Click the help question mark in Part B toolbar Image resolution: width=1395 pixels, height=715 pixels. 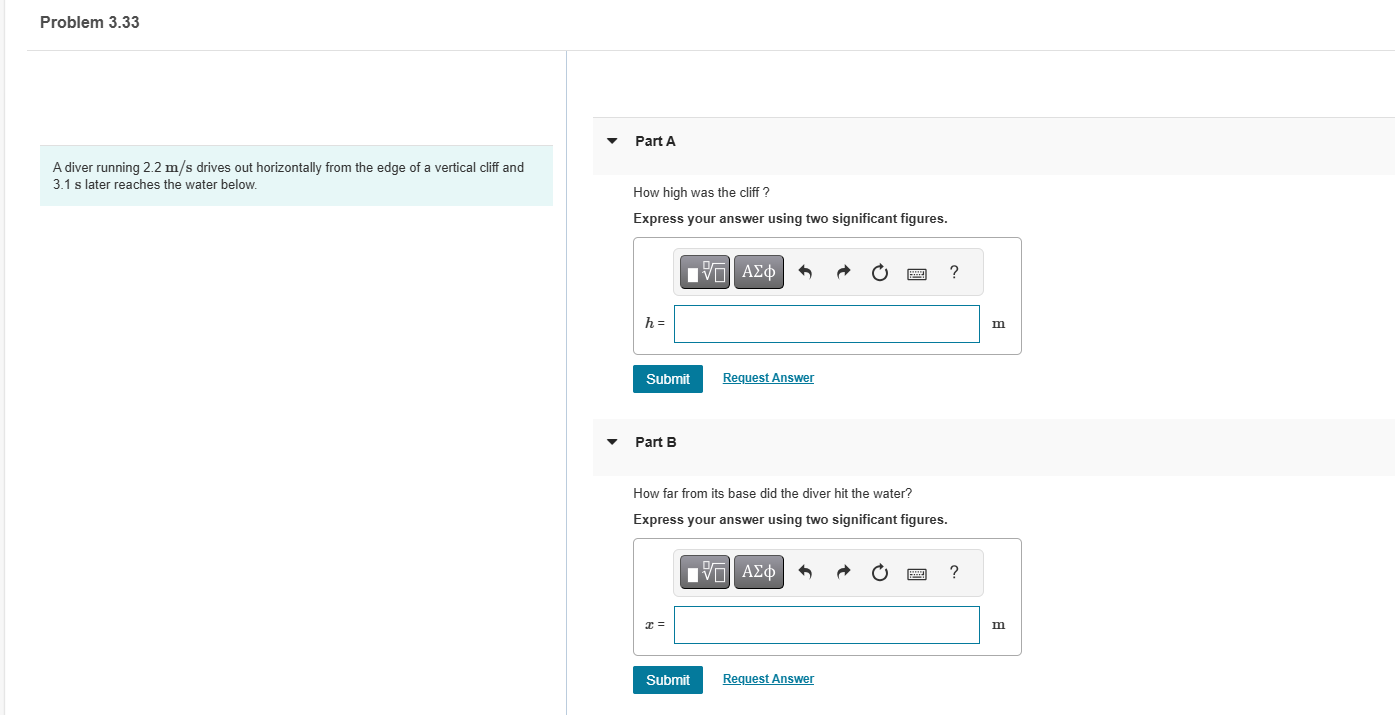pos(954,572)
